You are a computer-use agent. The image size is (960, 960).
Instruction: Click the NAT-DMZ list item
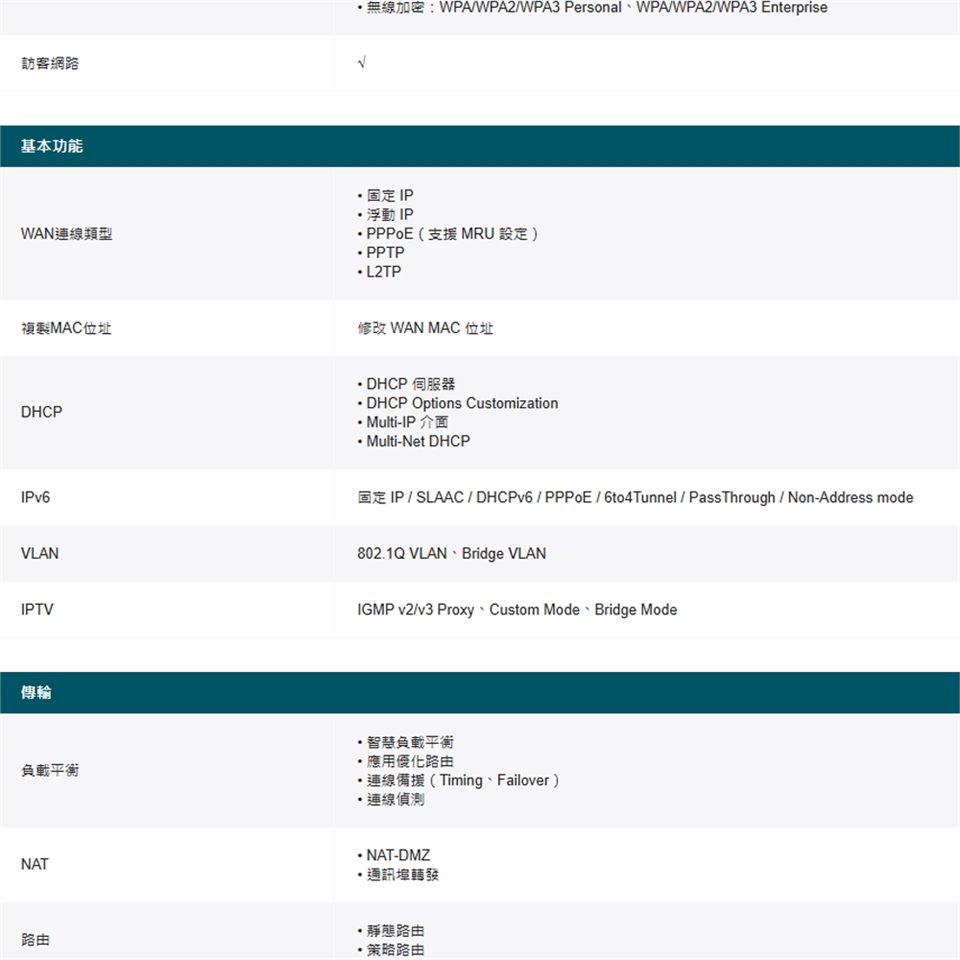pyautogui.click(x=397, y=856)
